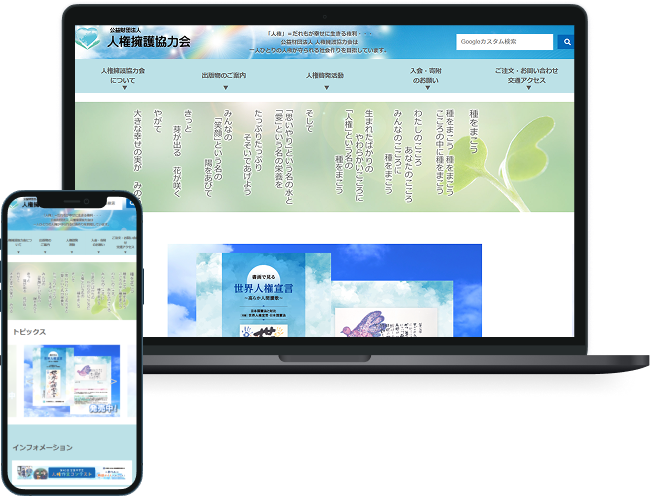Open the 入会・寄附のお願い menu
Viewport: 650px width, 496px height.
click(427, 75)
